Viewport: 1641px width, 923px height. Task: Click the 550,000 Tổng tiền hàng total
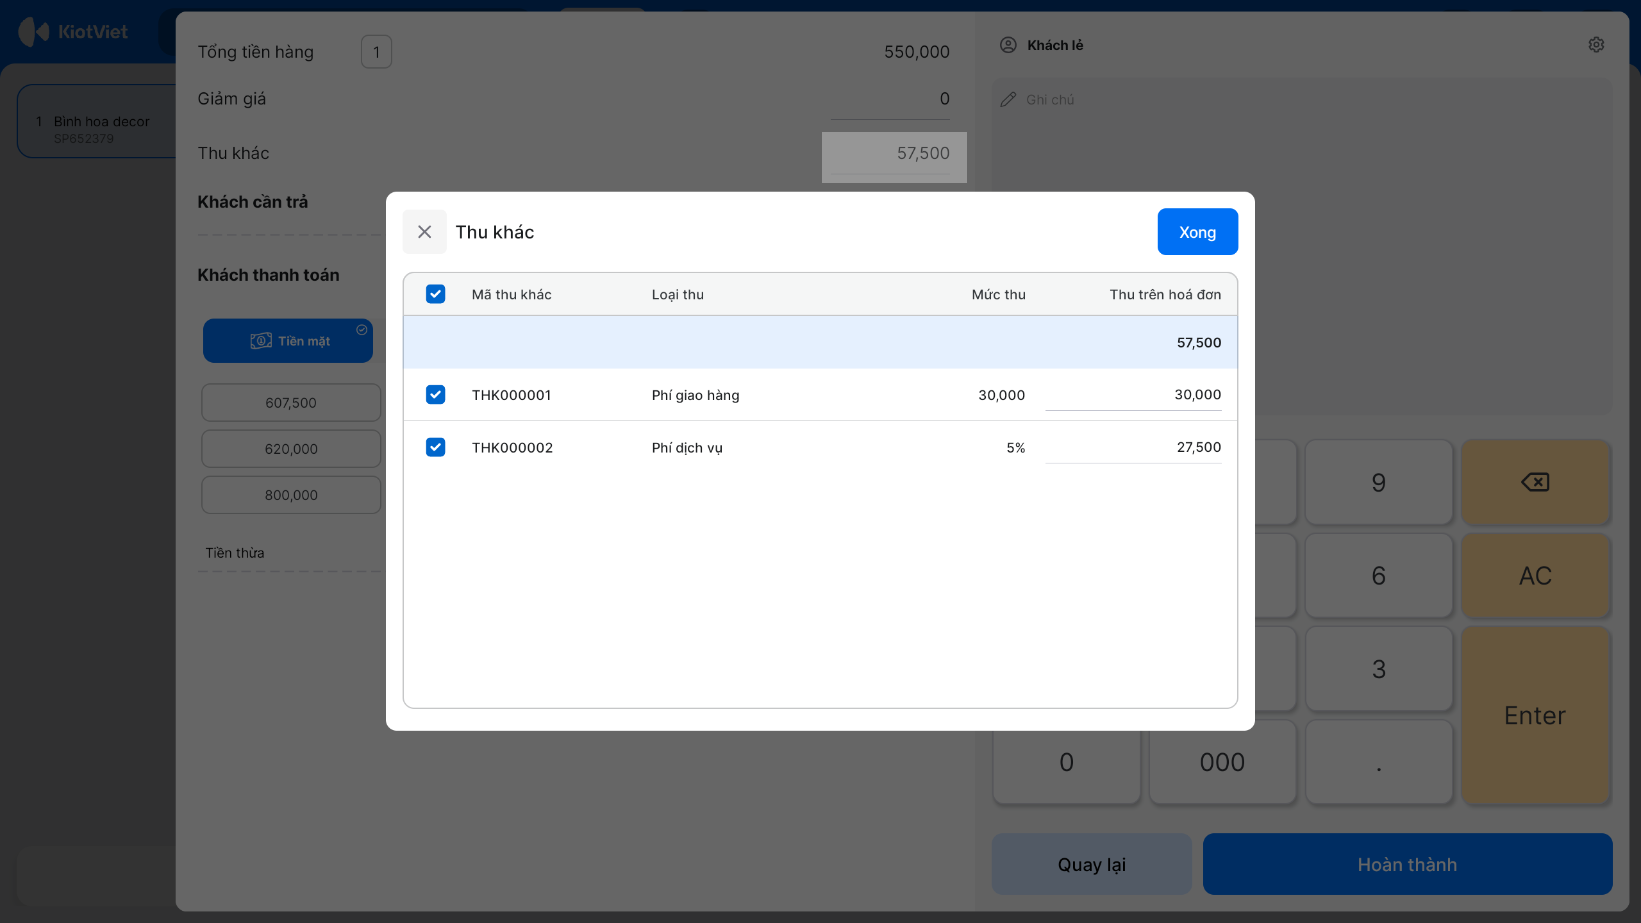click(x=916, y=52)
